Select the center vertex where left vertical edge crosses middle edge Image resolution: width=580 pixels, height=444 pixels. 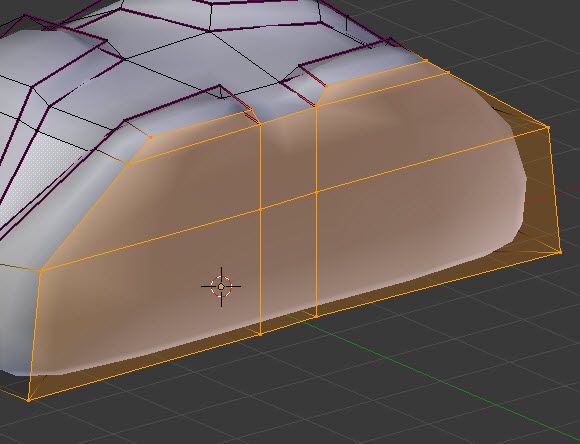pyautogui.click(x=261, y=210)
